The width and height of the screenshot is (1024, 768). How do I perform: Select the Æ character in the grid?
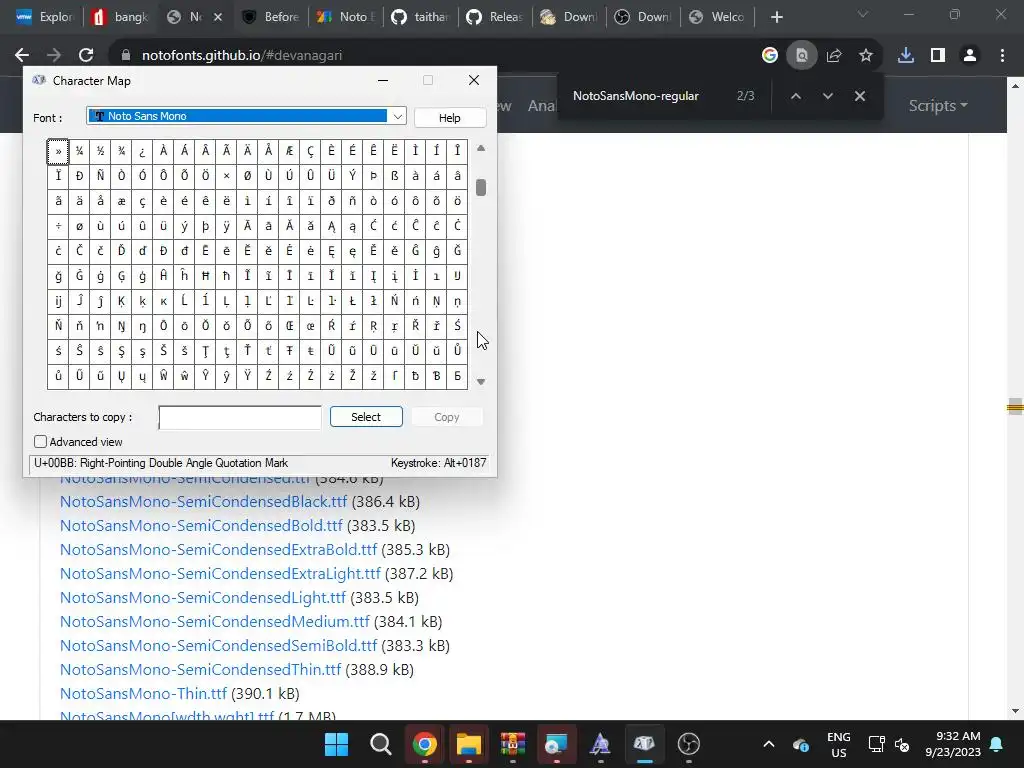coord(289,152)
